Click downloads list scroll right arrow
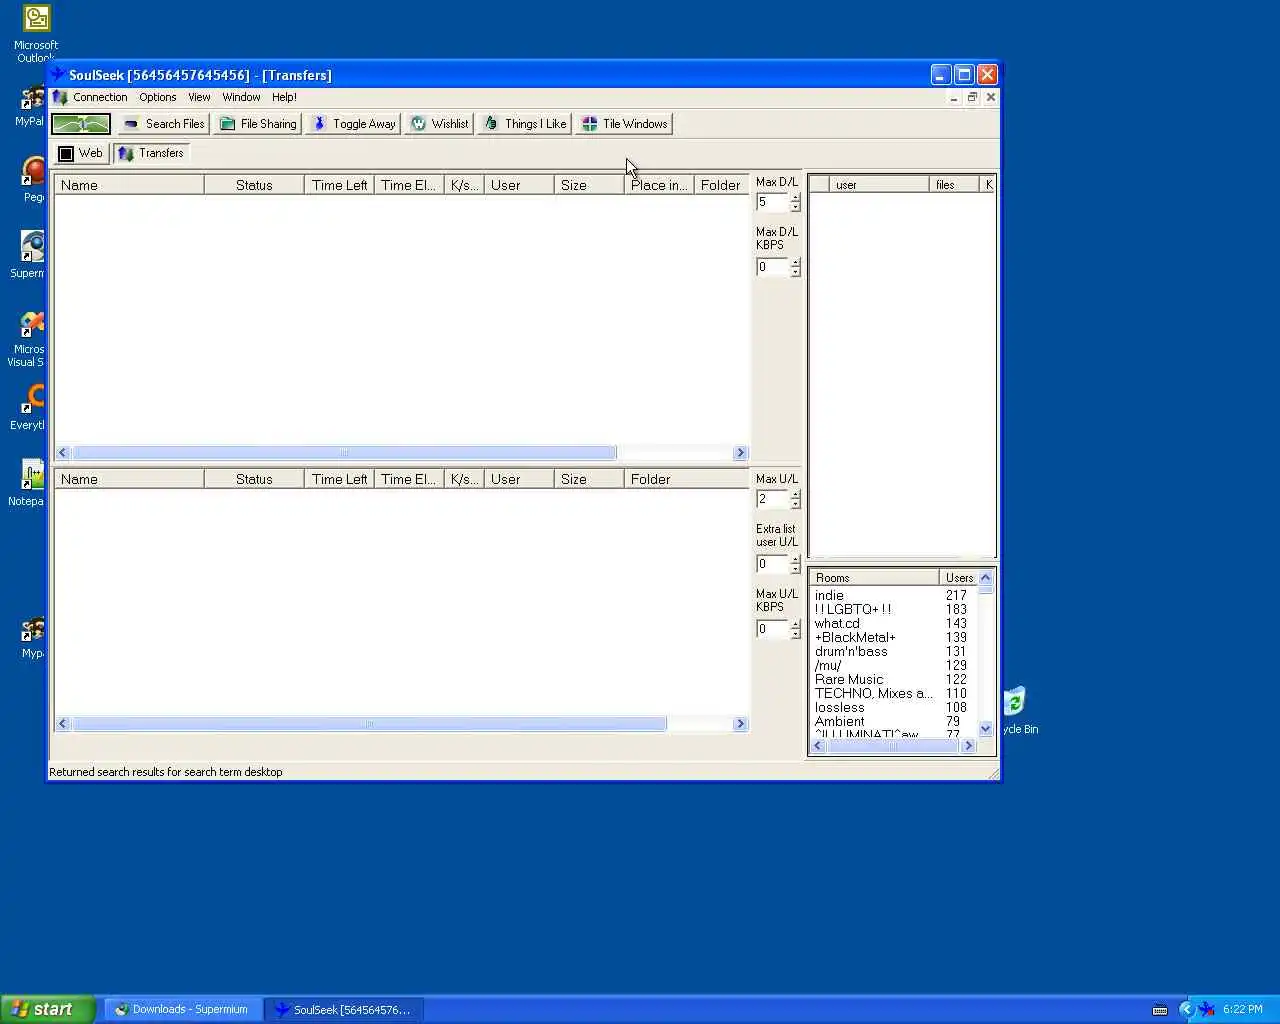The width and height of the screenshot is (1280, 1024). tap(741, 453)
